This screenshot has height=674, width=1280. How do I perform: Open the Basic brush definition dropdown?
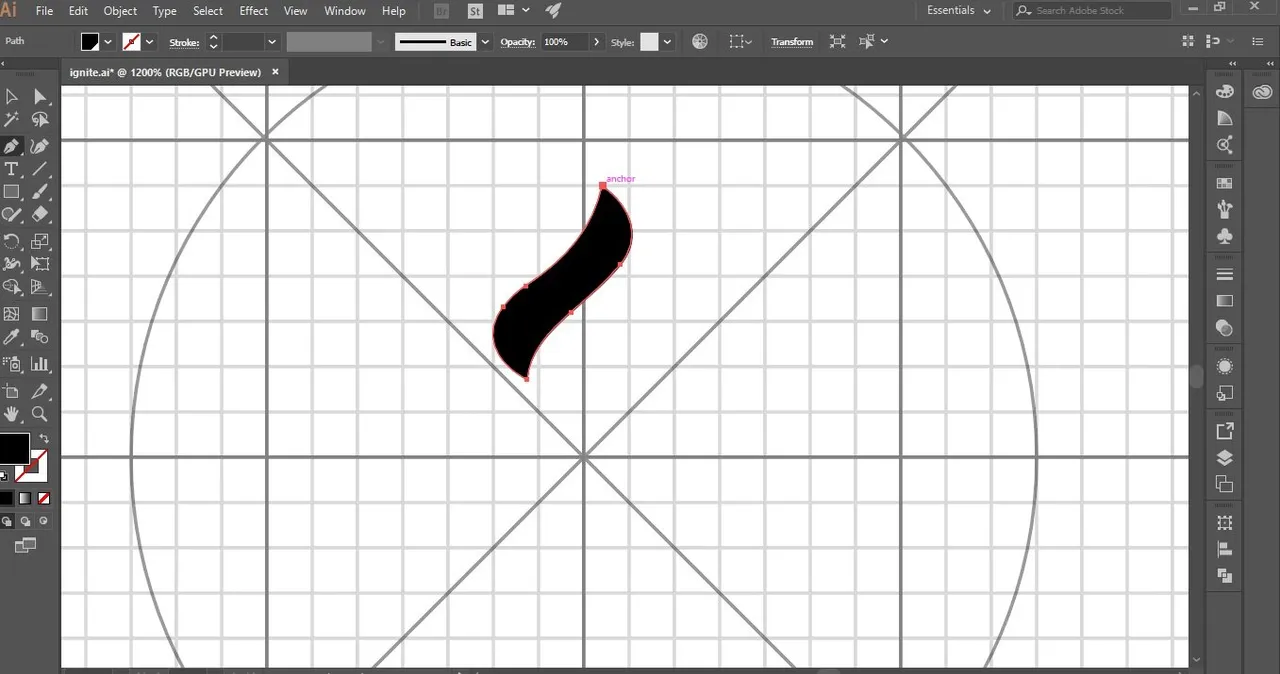[x=485, y=42]
